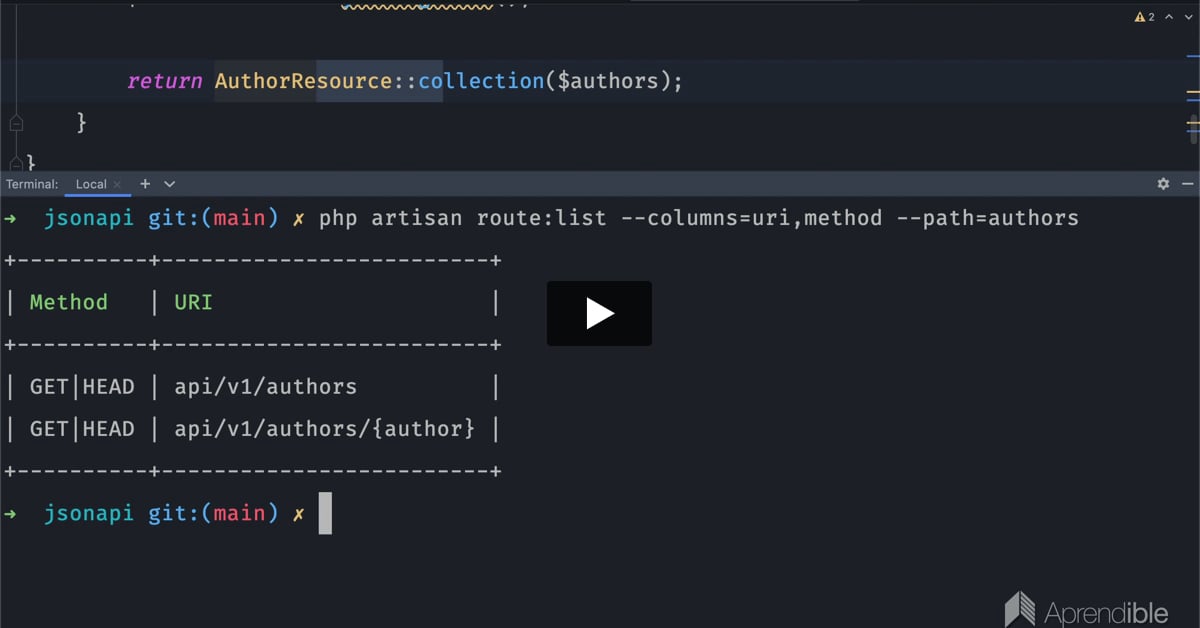
Task: Click the Method column header in terminal
Action: click(68, 302)
